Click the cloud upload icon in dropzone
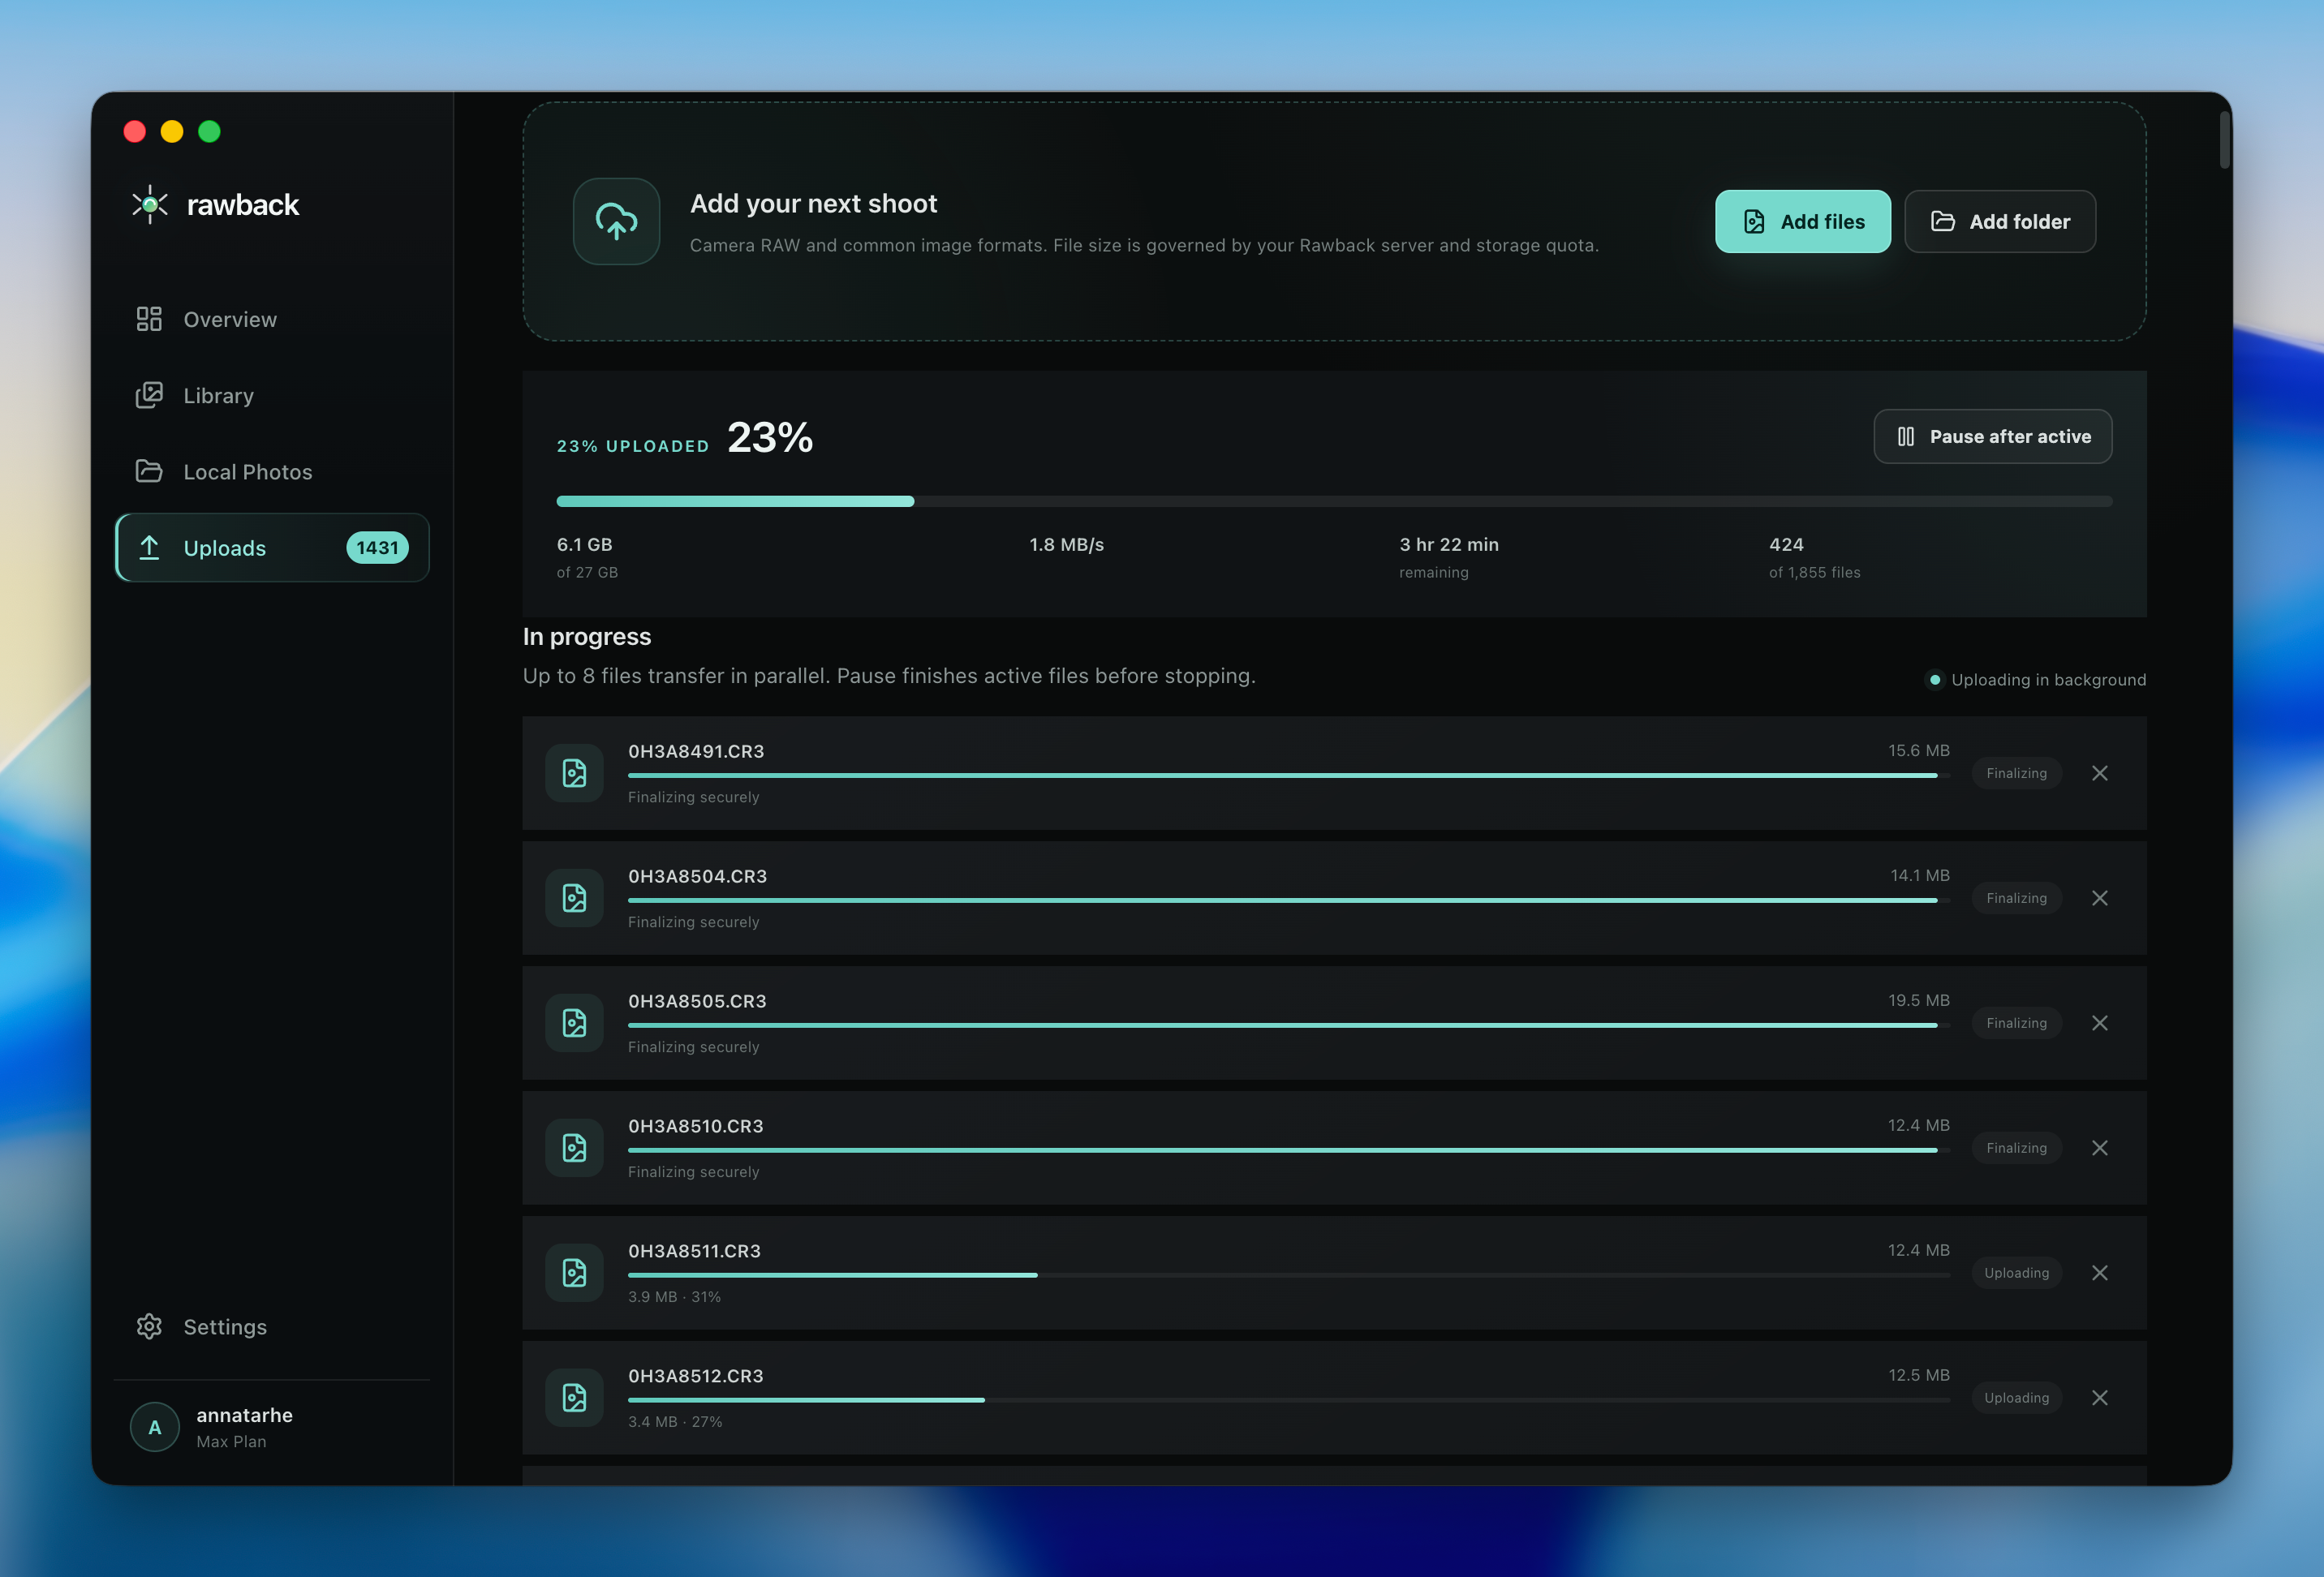This screenshot has width=2324, height=1577. tap(616, 221)
